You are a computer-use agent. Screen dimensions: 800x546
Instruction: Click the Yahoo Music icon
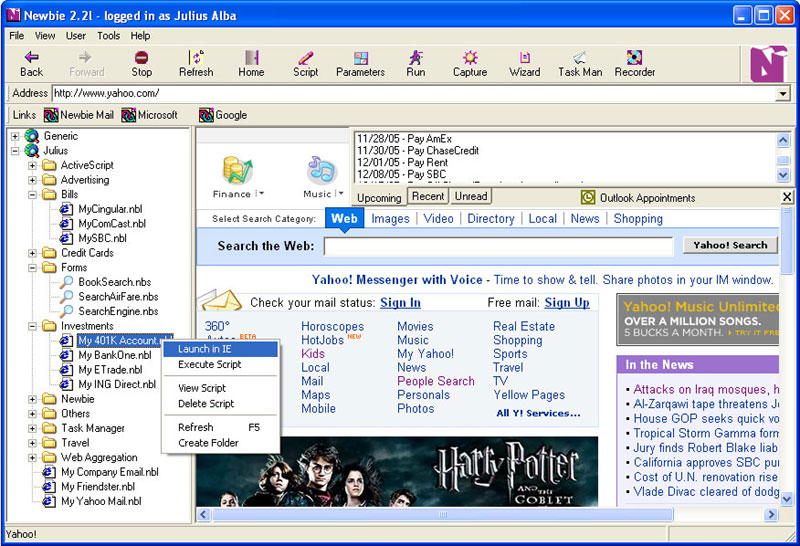[322, 170]
